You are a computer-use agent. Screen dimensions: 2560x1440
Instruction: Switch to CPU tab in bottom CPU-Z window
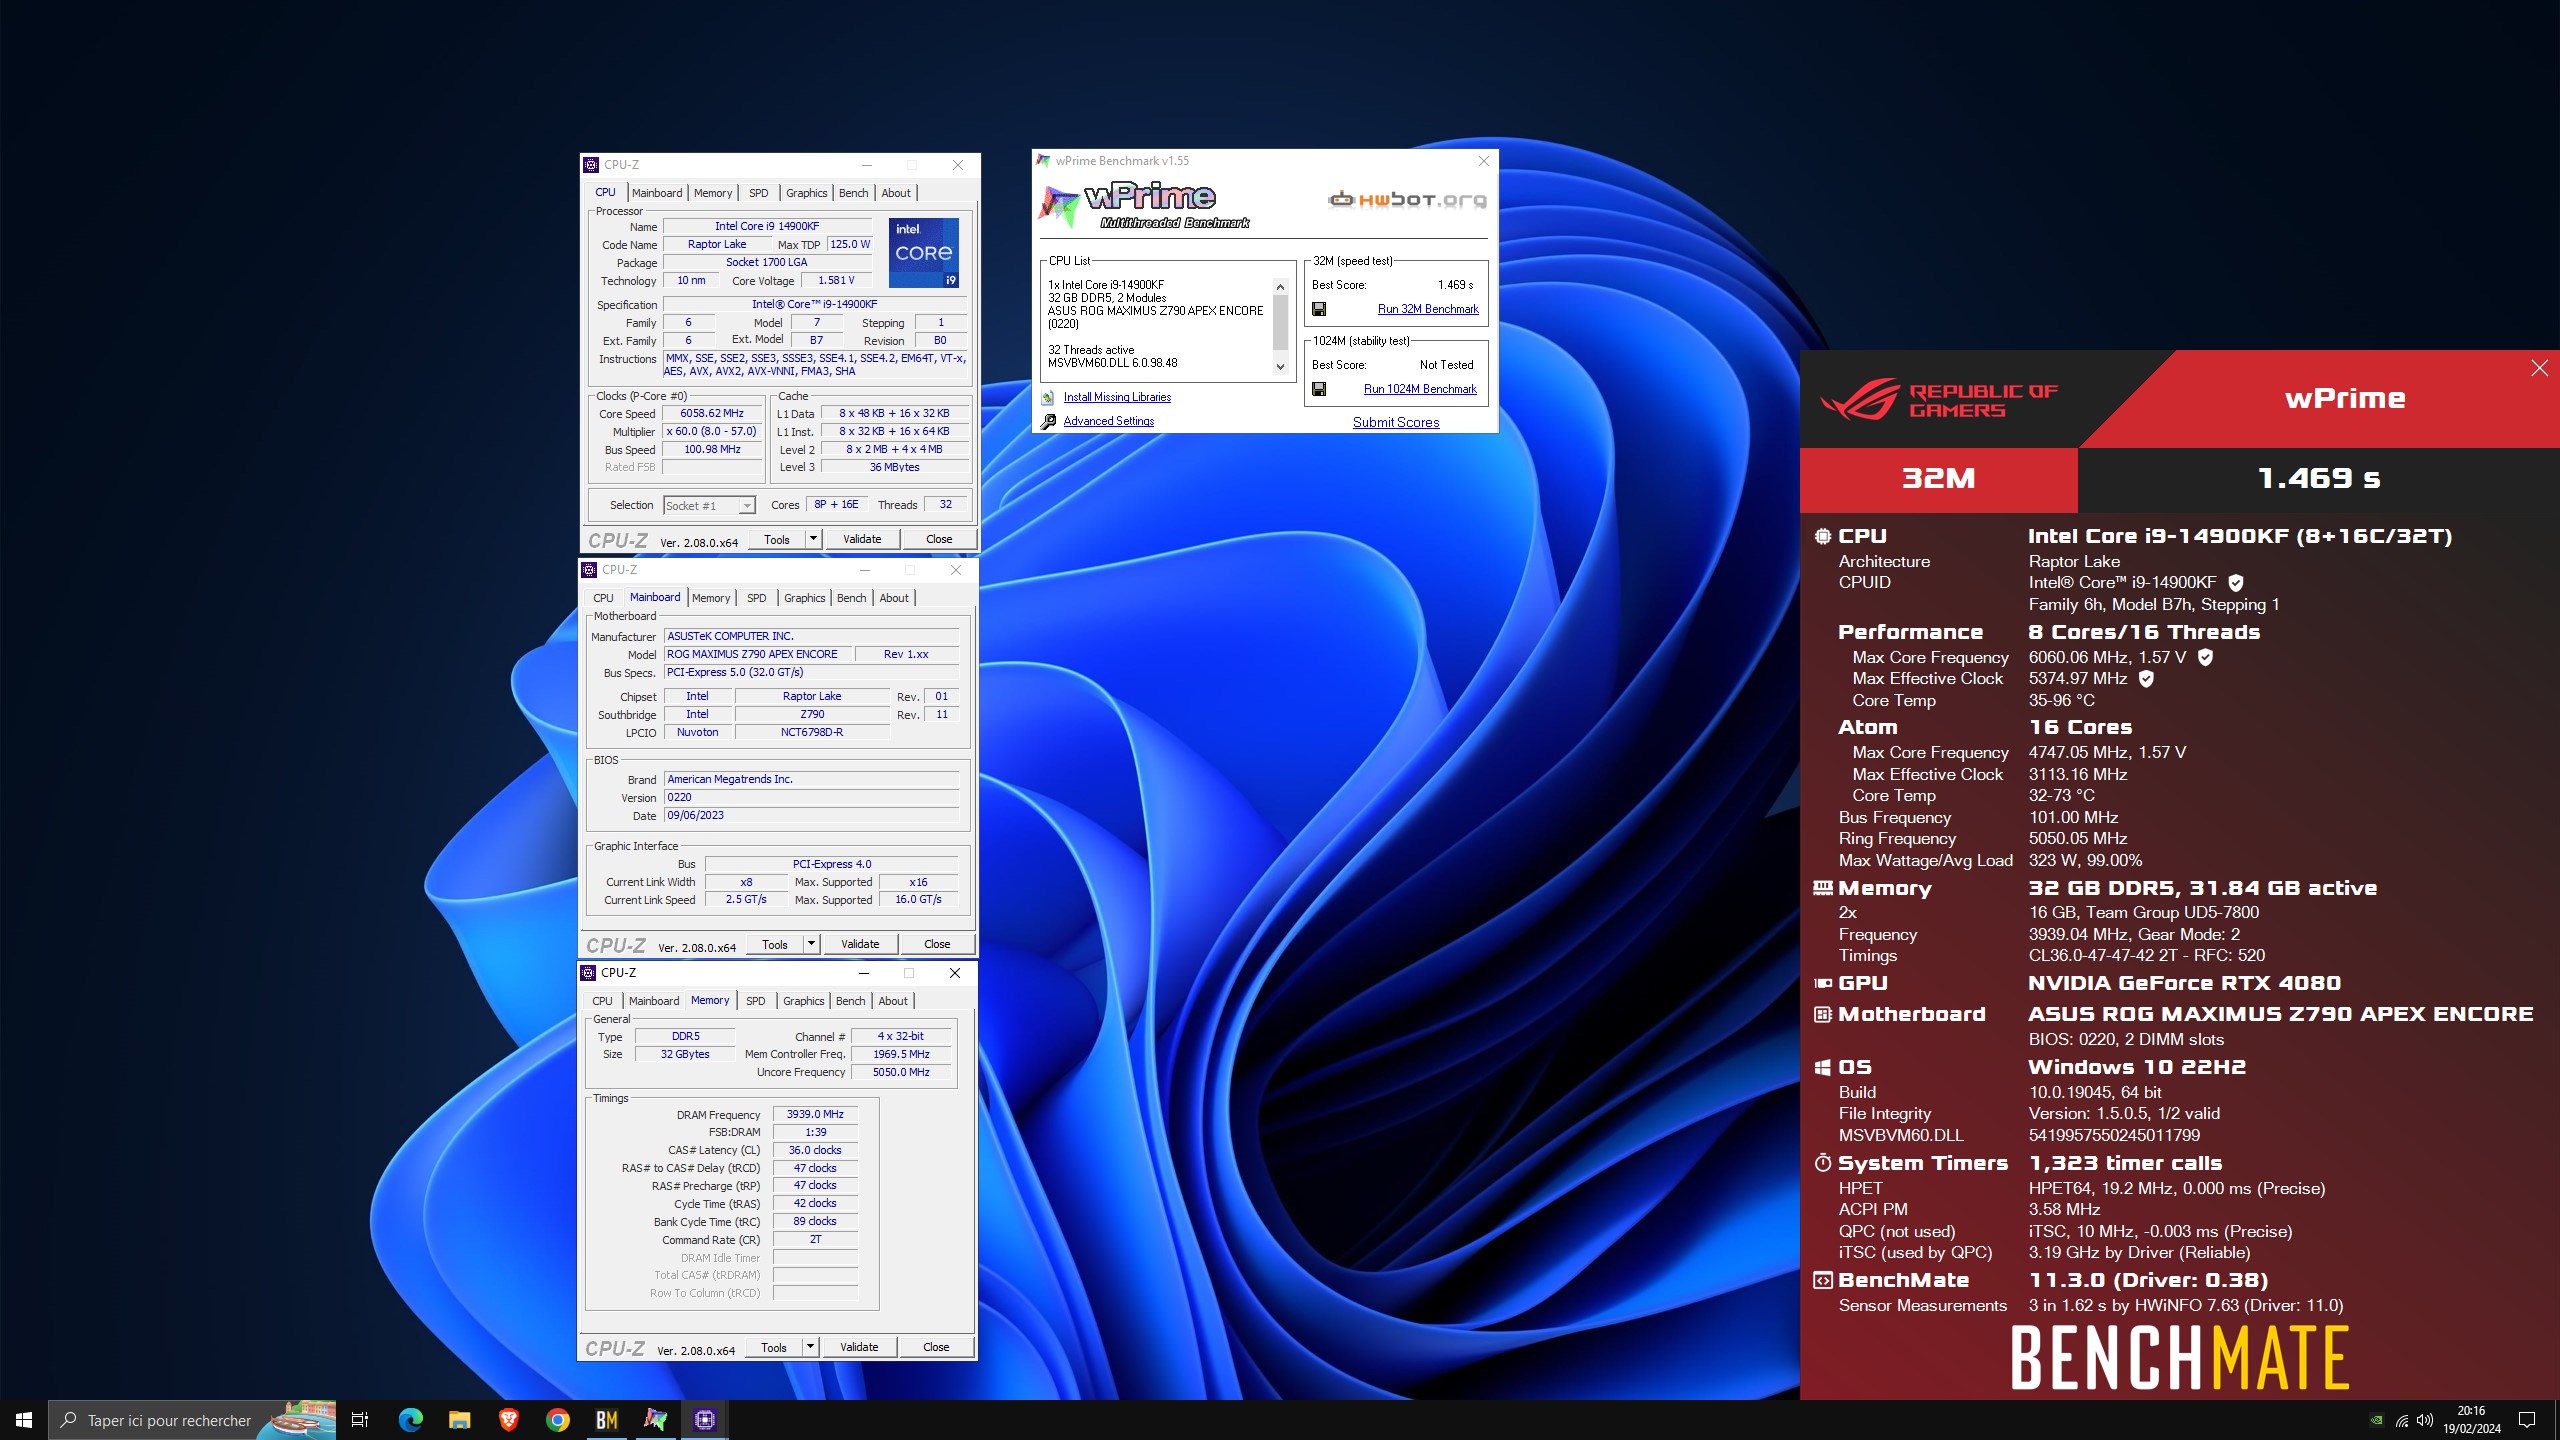pyautogui.click(x=602, y=1001)
